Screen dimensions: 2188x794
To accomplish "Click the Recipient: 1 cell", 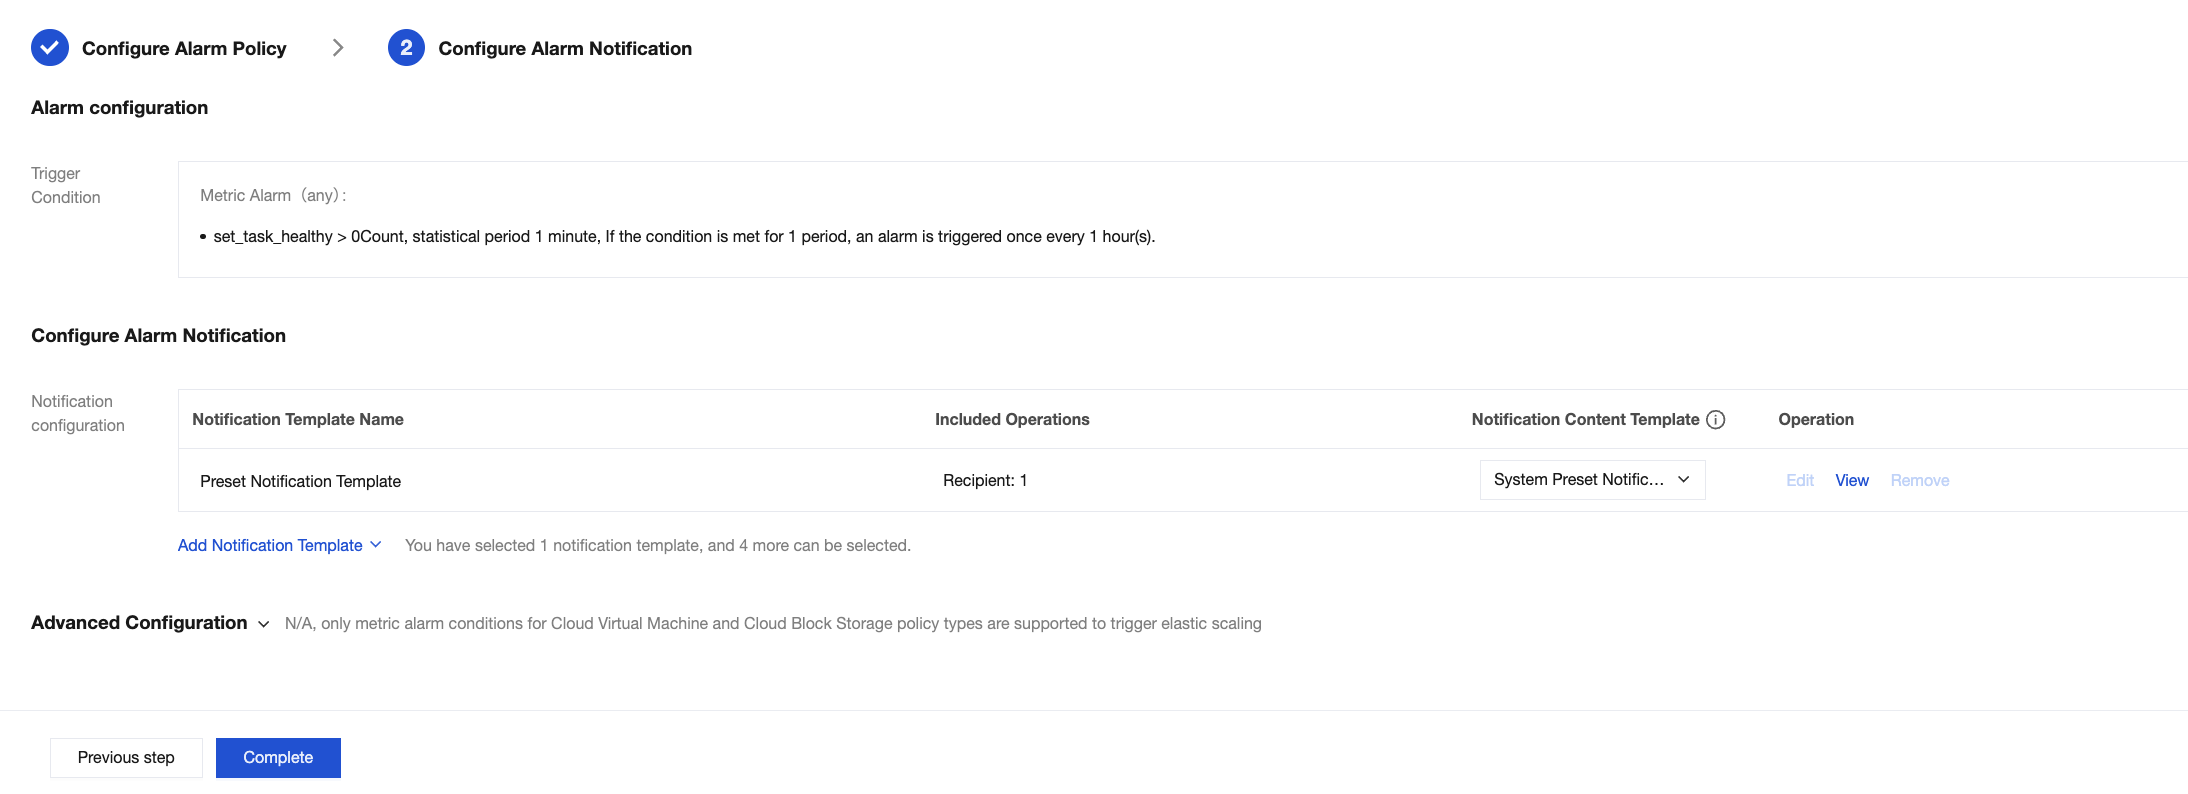I will [x=985, y=481].
